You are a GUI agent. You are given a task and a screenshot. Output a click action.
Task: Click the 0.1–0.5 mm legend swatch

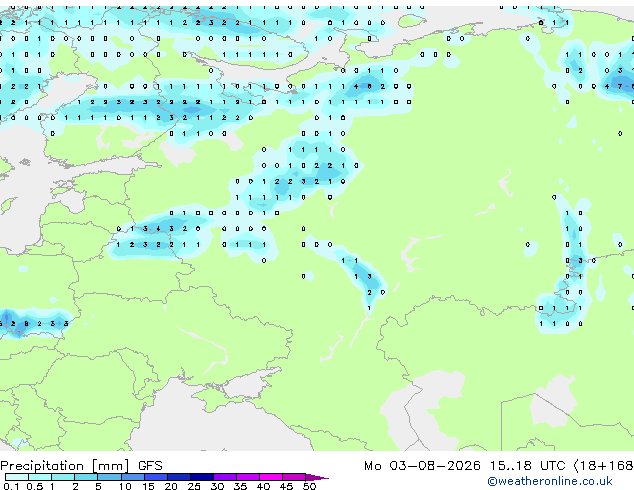[17, 477]
